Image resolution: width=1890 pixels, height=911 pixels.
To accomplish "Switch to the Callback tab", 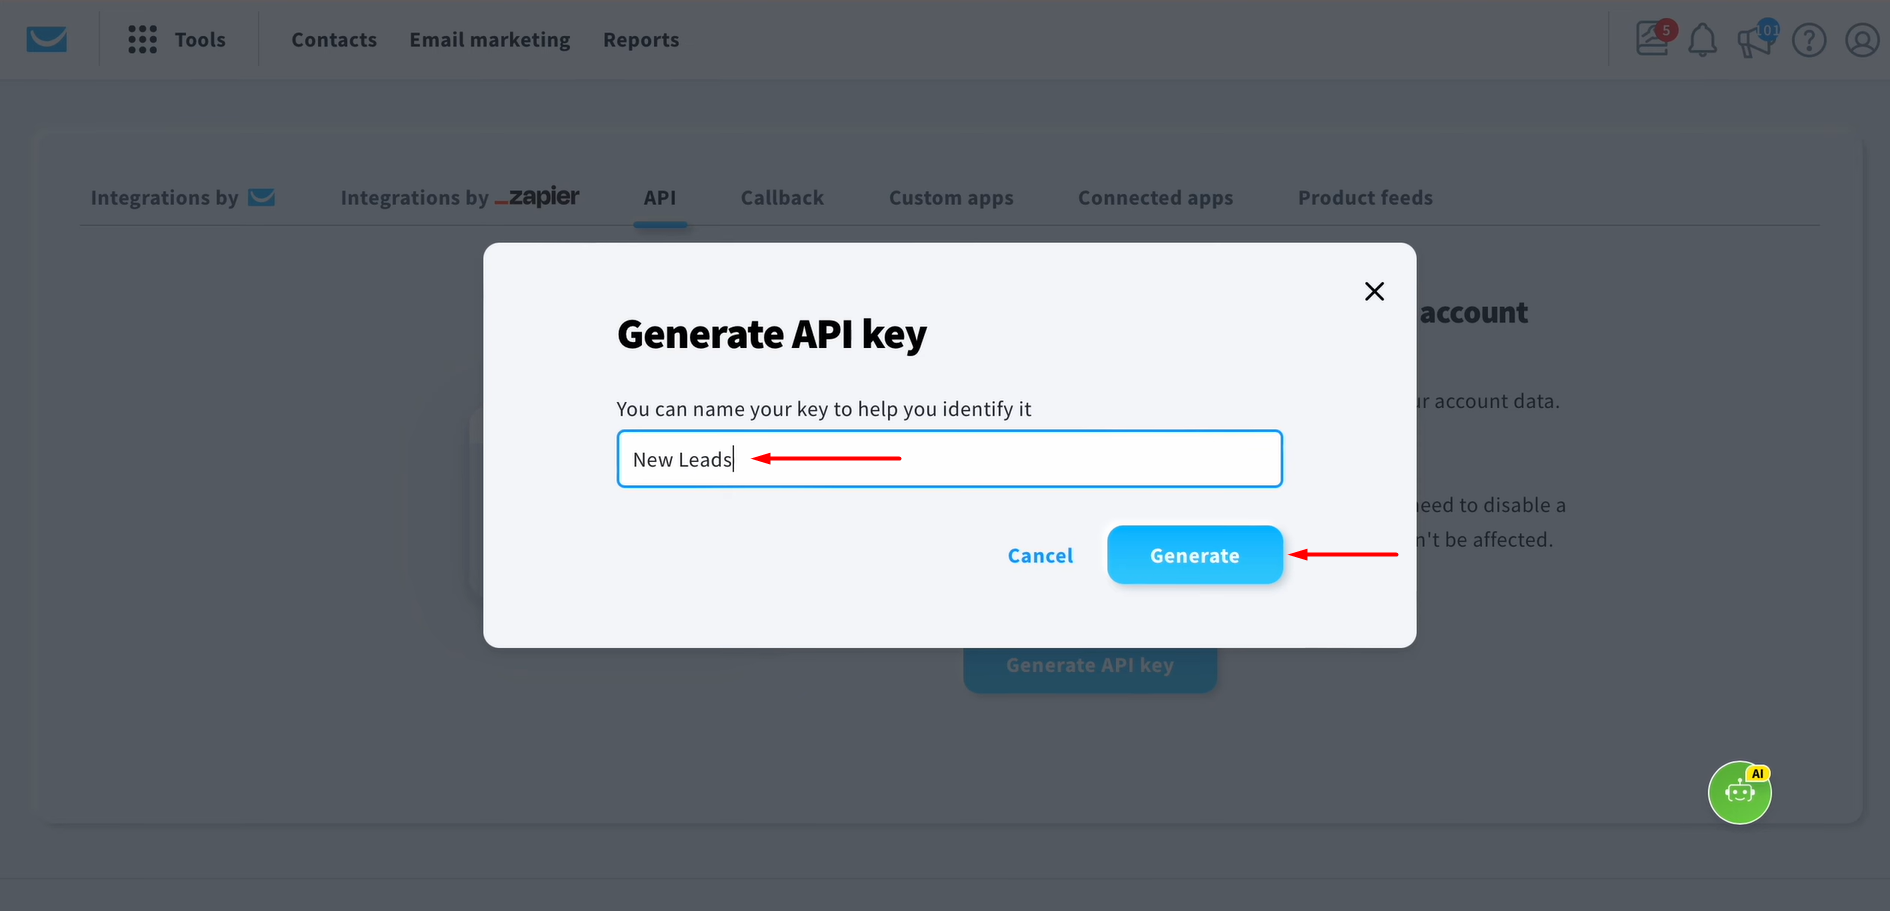I will pyautogui.click(x=782, y=197).
